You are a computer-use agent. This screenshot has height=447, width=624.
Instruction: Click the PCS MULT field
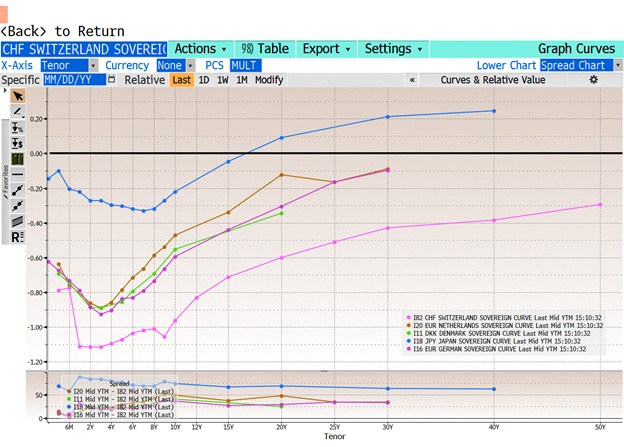coord(246,65)
